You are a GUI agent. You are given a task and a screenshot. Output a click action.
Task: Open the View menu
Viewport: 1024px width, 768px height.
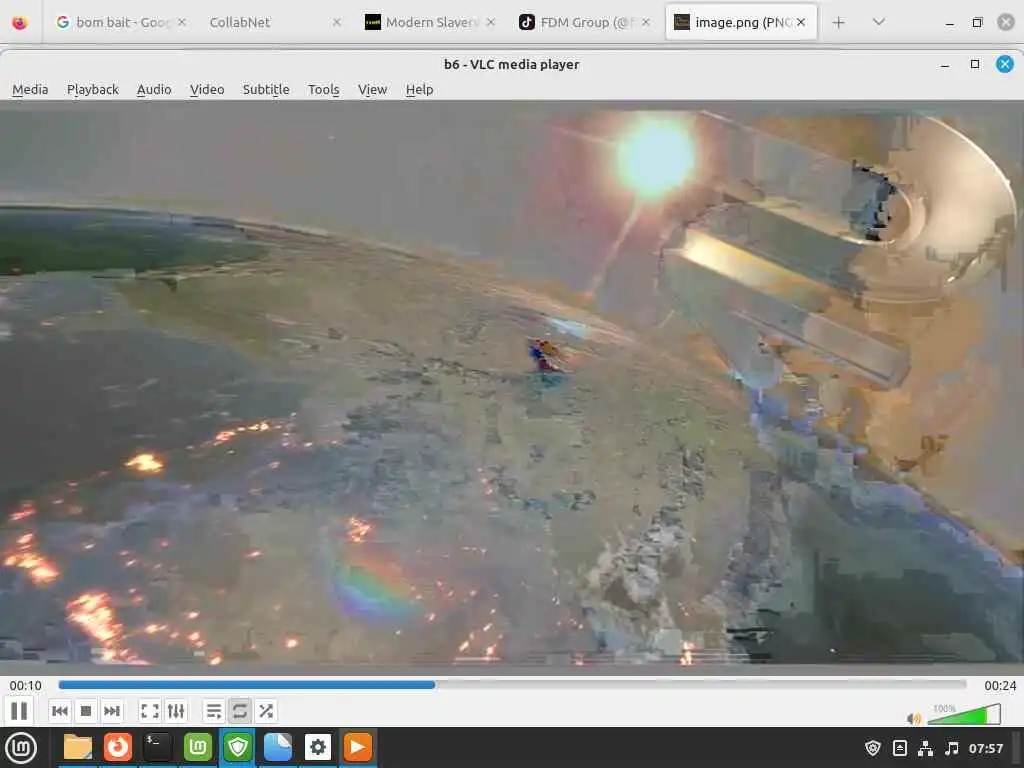click(372, 89)
